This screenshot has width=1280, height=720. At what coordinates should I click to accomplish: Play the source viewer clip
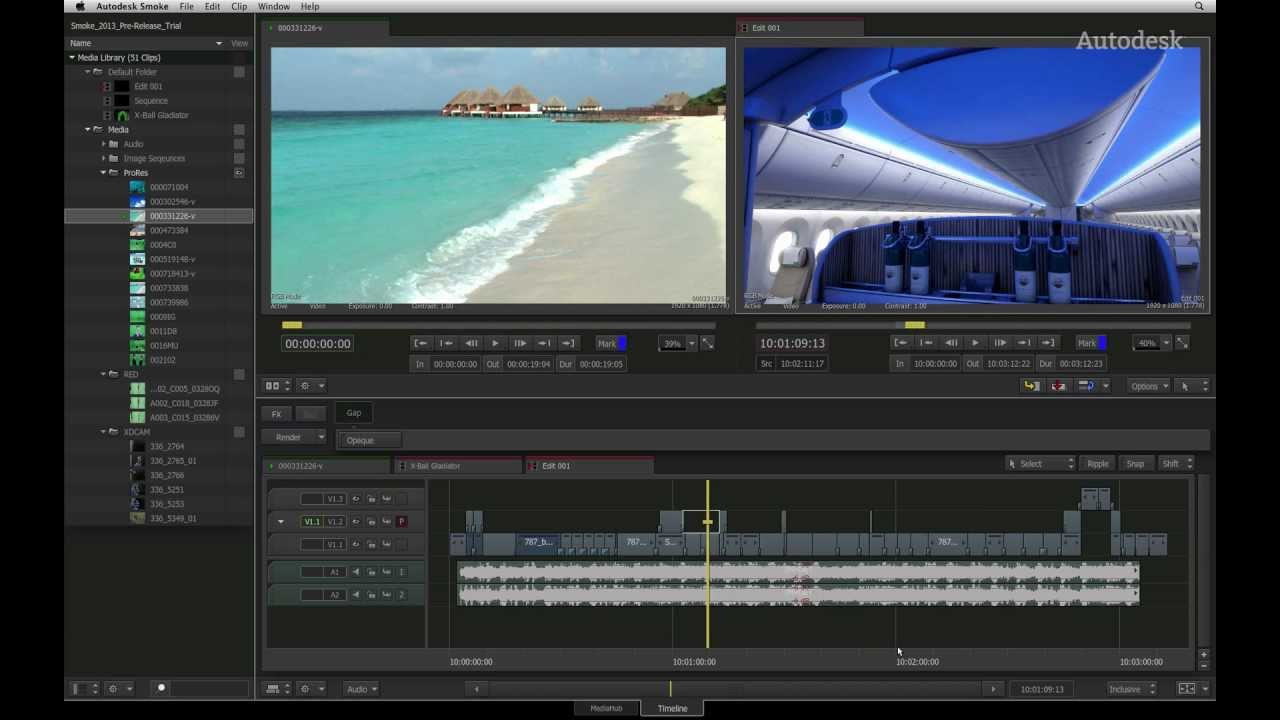tap(495, 343)
